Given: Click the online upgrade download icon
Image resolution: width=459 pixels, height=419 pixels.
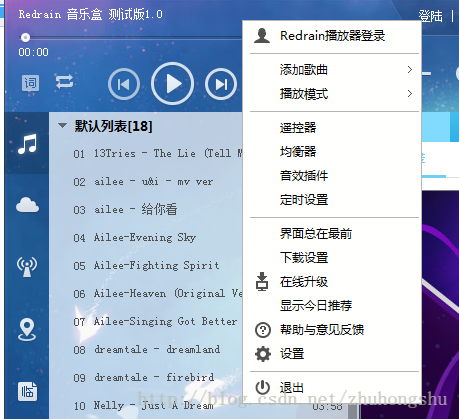Looking at the screenshot, I should coord(262,282).
